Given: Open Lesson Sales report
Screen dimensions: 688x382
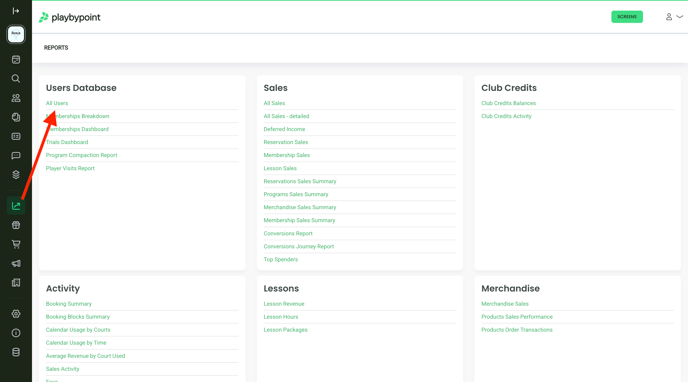Looking at the screenshot, I should 280,168.
